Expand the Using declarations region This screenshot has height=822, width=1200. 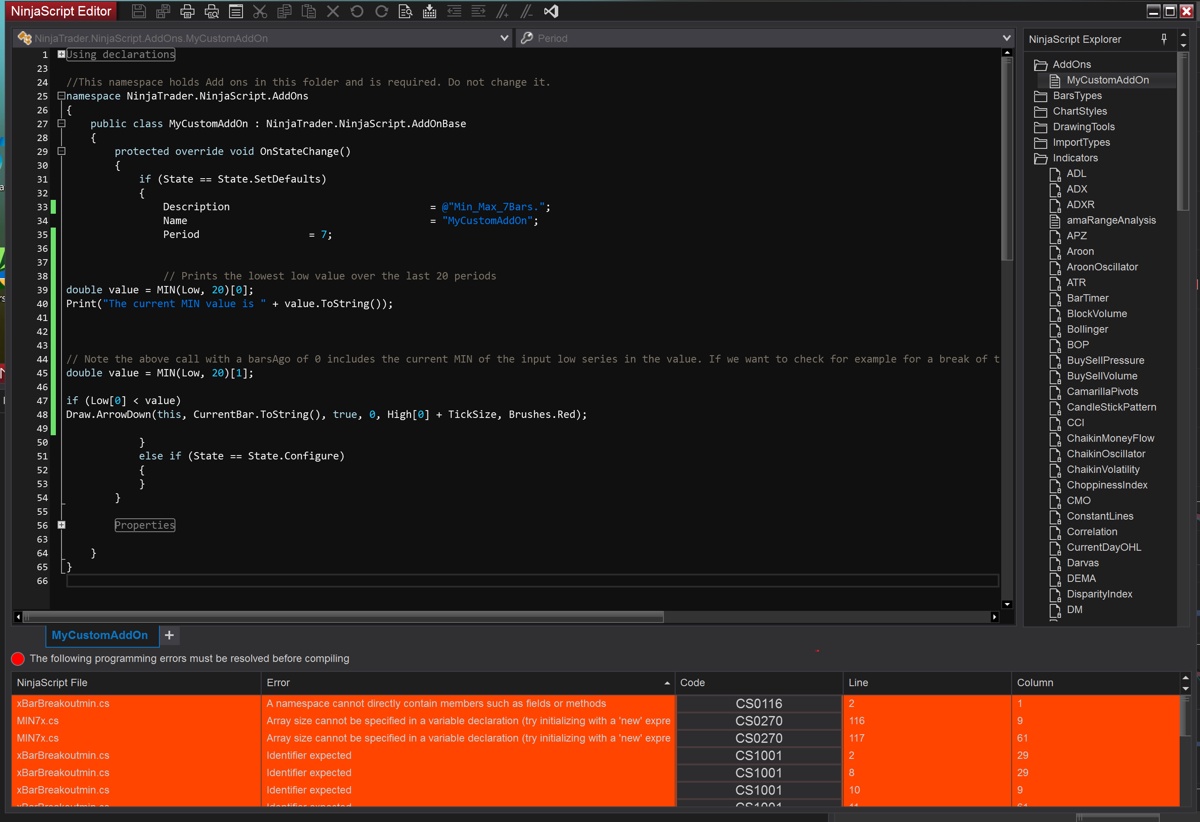pos(61,55)
